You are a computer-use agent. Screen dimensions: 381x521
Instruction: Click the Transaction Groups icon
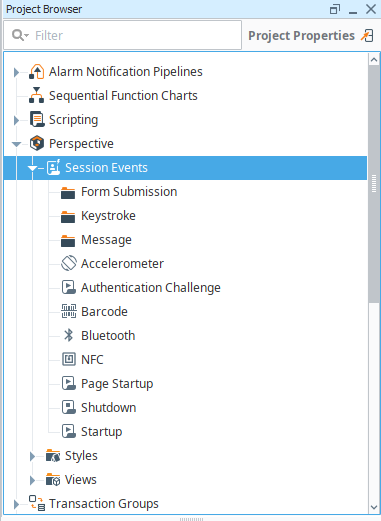click(37, 503)
